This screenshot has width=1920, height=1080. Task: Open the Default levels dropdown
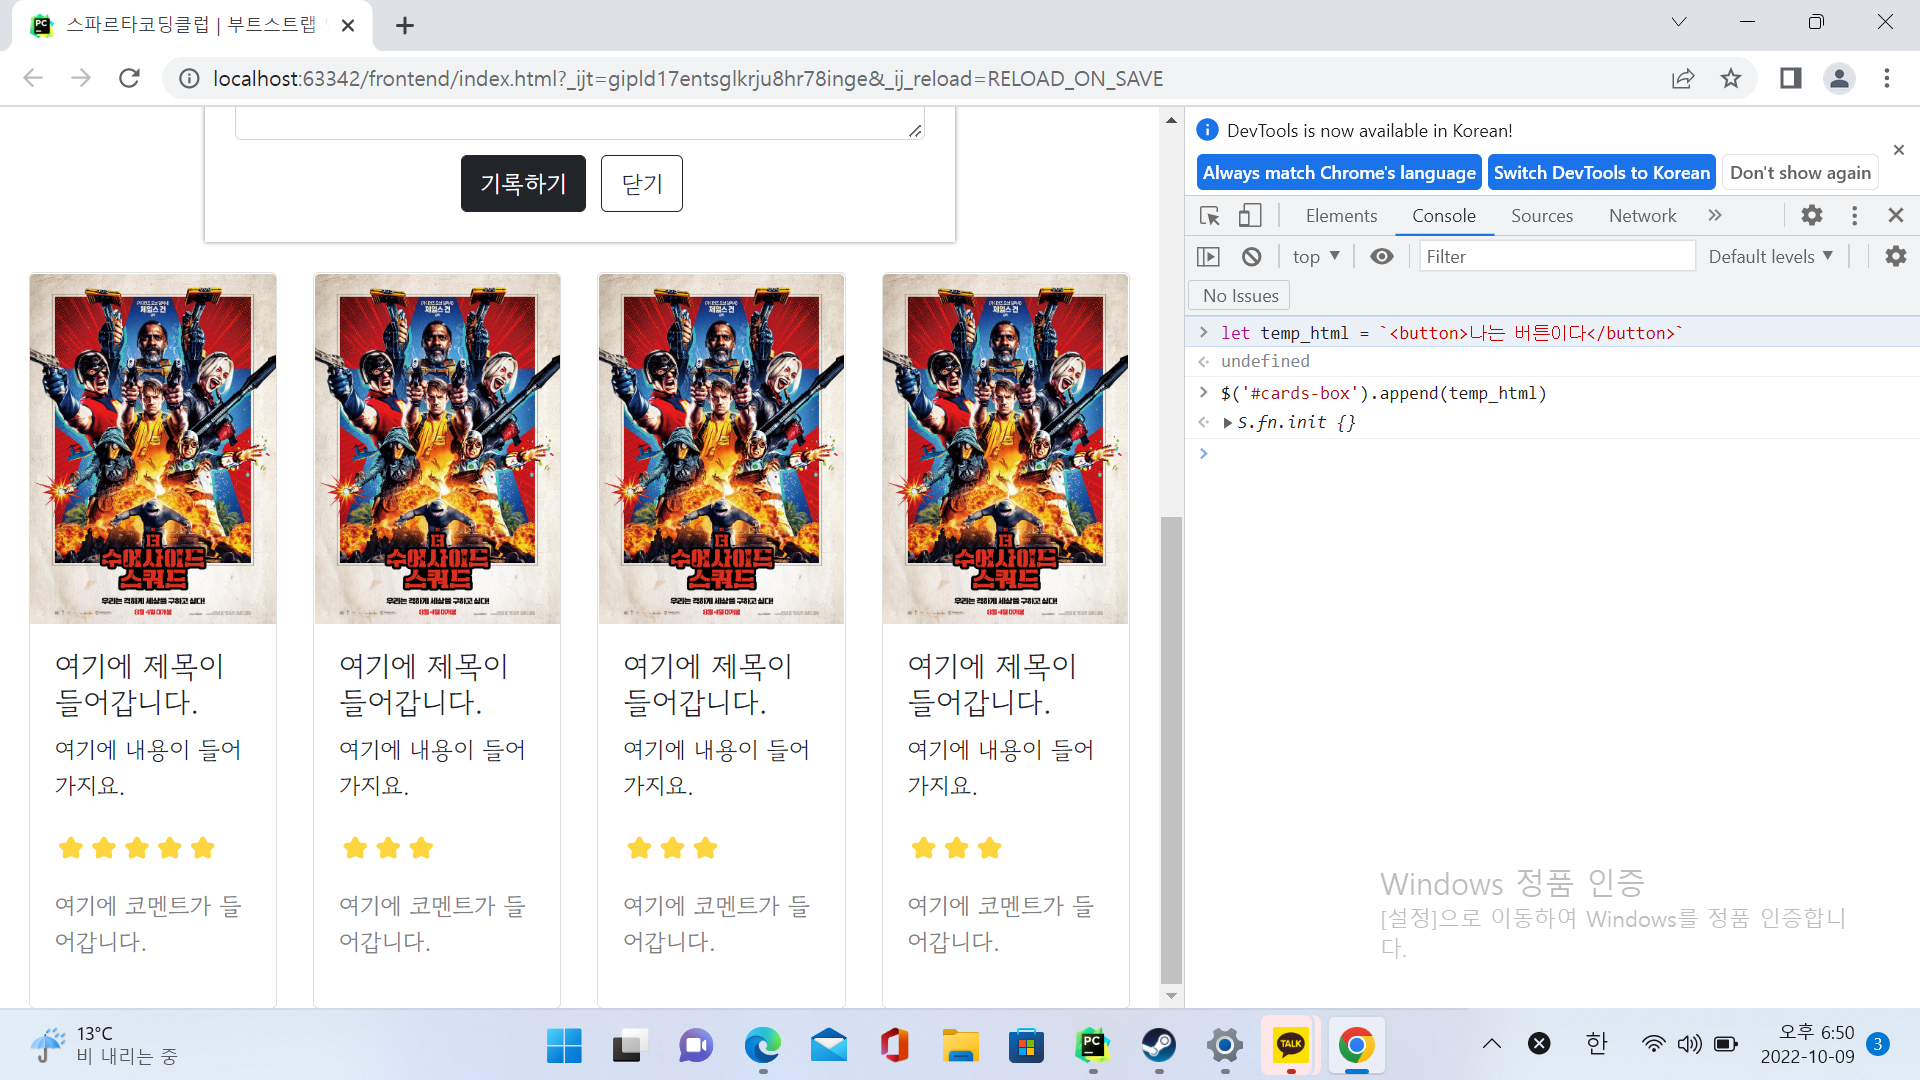(x=1770, y=256)
